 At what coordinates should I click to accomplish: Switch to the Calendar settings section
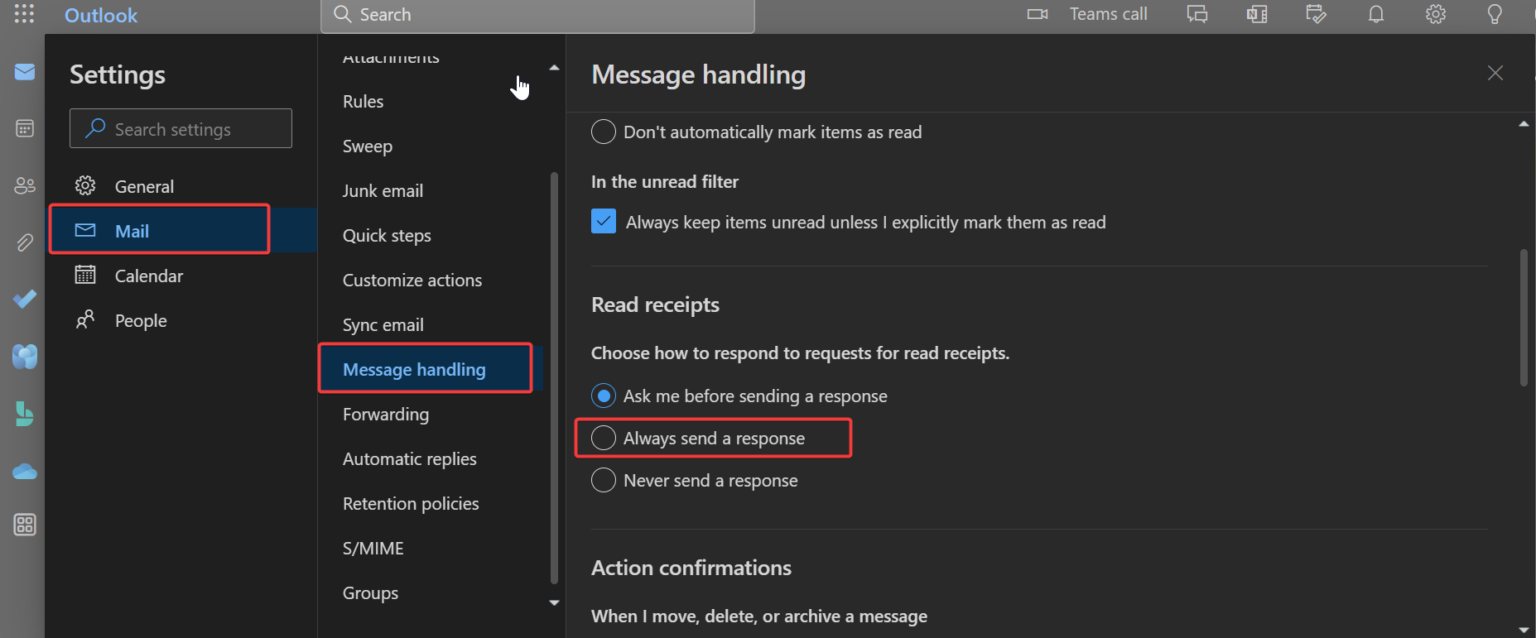pyautogui.click(x=149, y=275)
